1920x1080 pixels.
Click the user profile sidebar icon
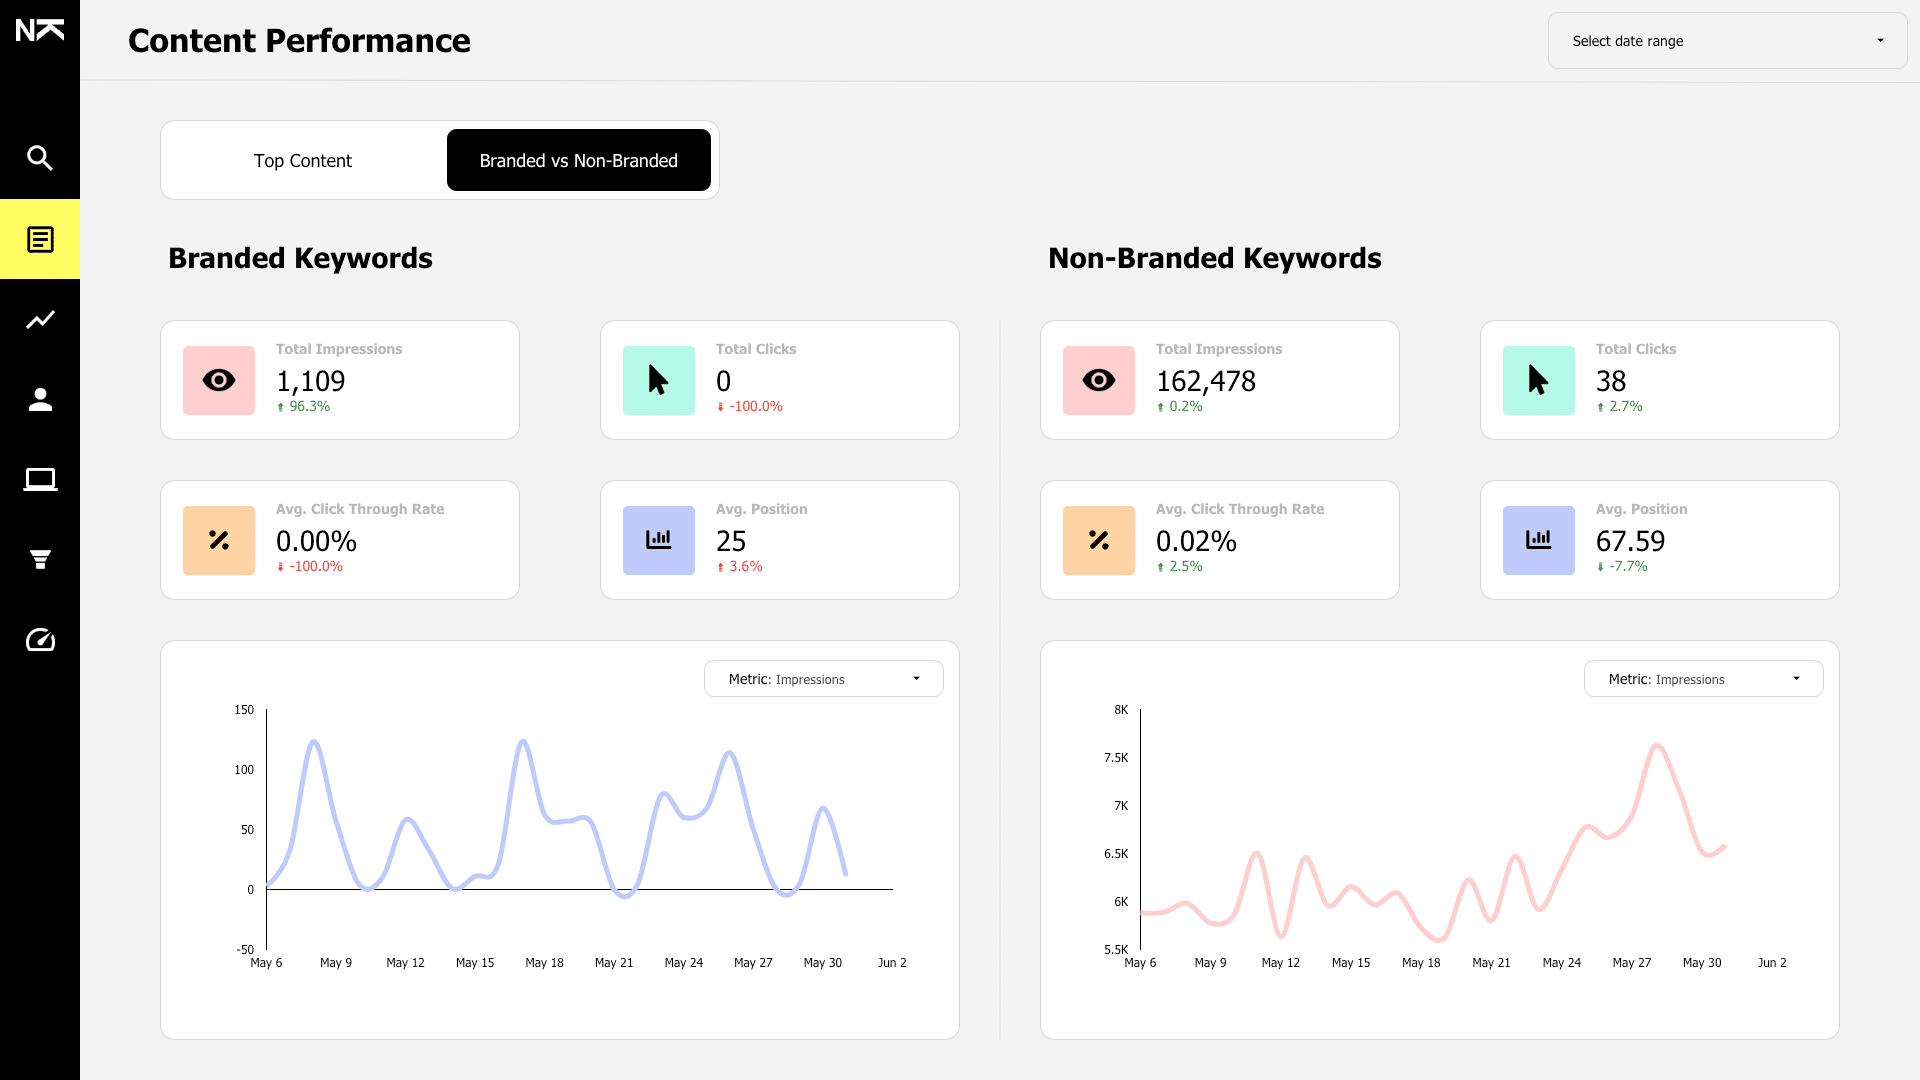[x=40, y=399]
